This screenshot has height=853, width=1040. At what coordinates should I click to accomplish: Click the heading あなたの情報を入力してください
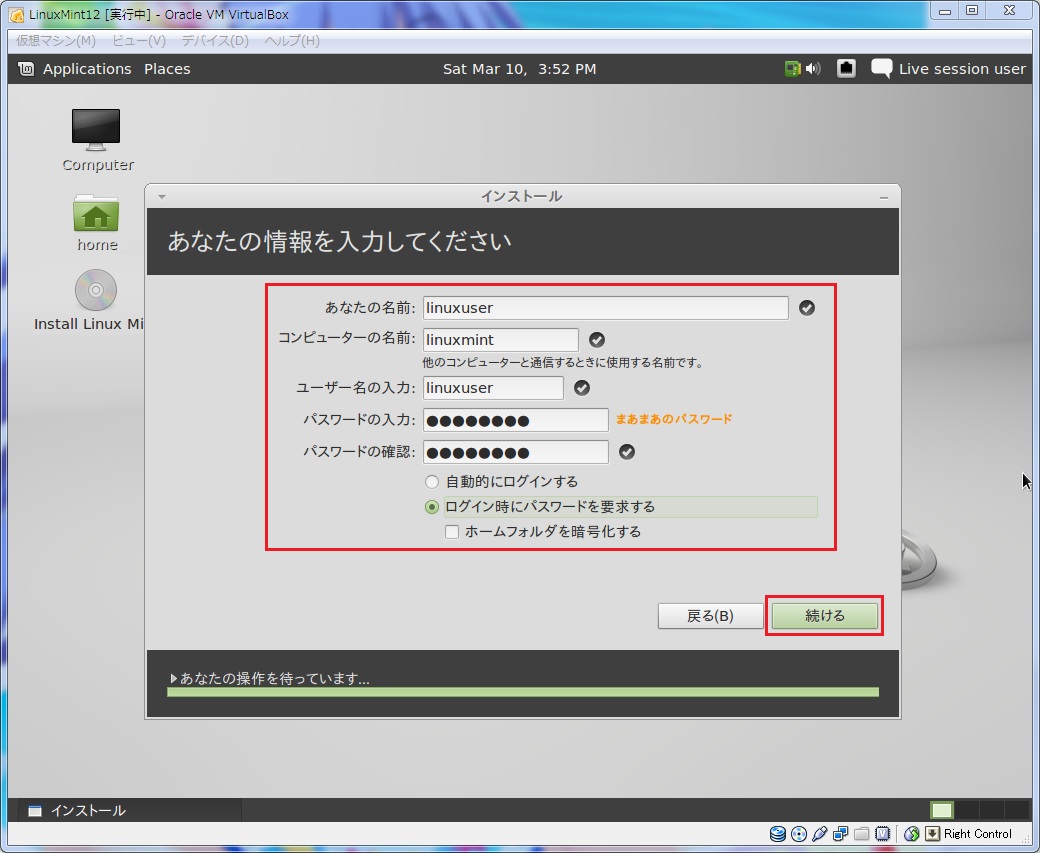pyautogui.click(x=340, y=241)
